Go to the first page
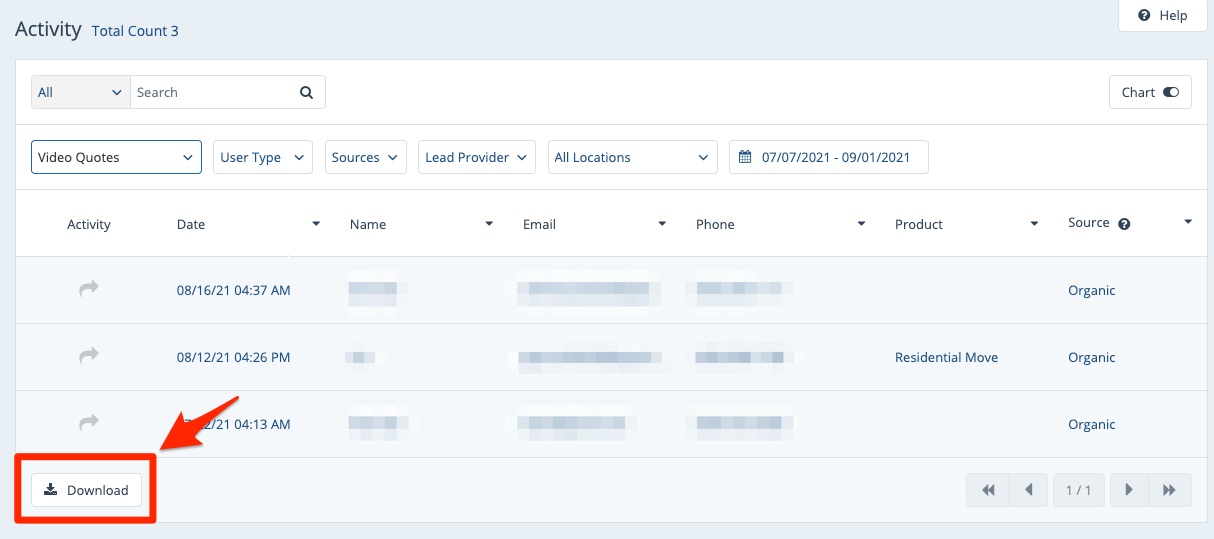The height and width of the screenshot is (539, 1214). pyautogui.click(x=988, y=490)
